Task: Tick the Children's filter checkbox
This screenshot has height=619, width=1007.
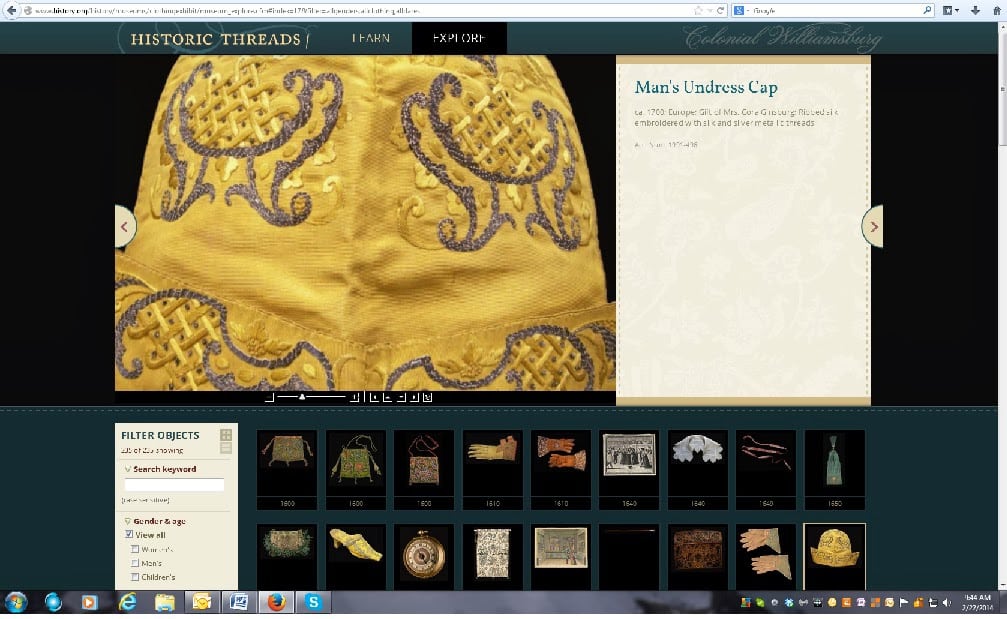Action: (135, 577)
